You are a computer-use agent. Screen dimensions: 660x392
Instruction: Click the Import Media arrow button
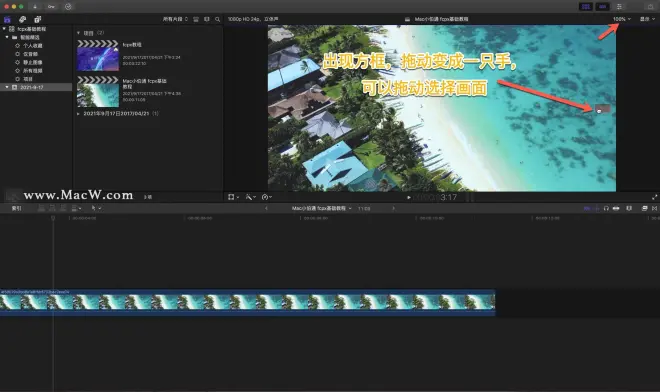35,7
